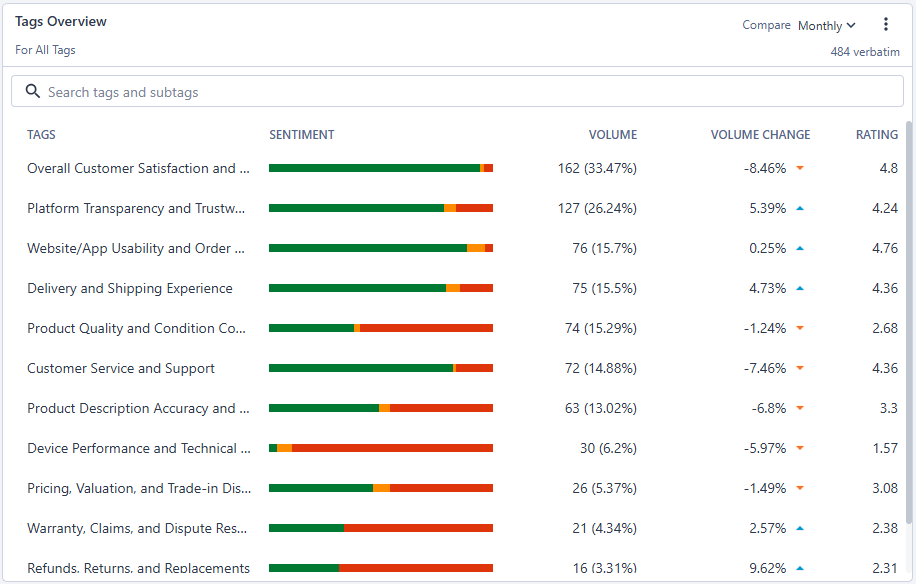Sort by the Volume column header
This screenshot has width=916, height=584.
[612, 135]
